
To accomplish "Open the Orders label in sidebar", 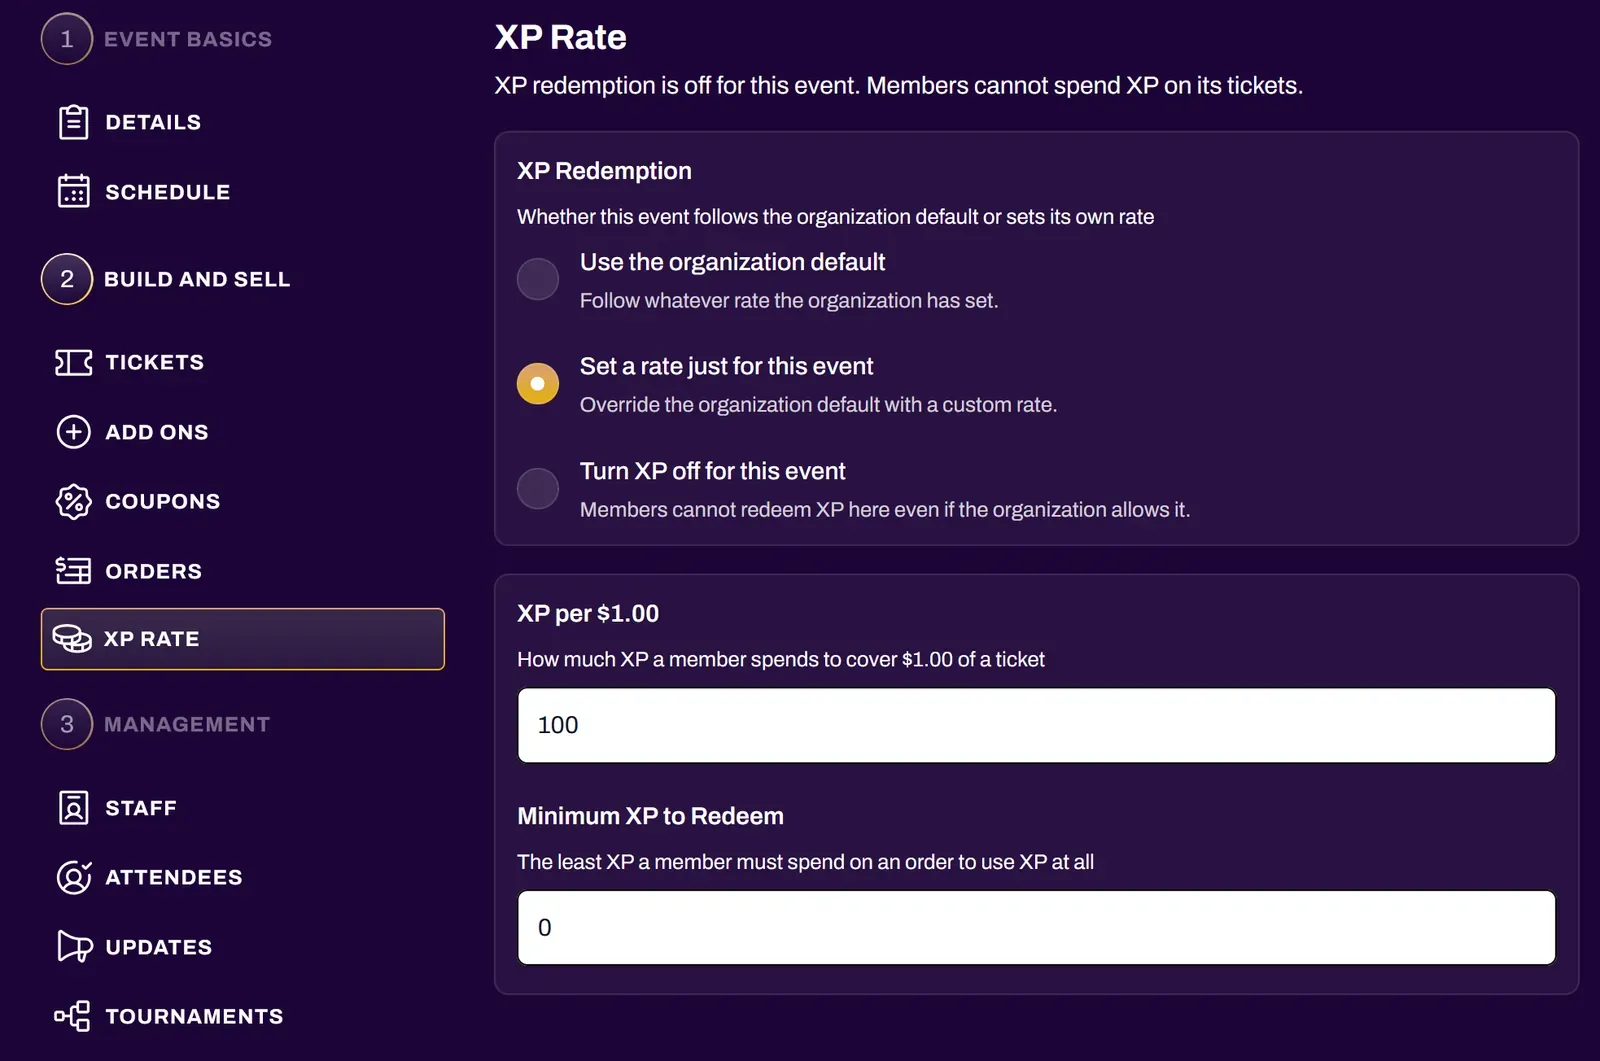I will pyautogui.click(x=154, y=571).
